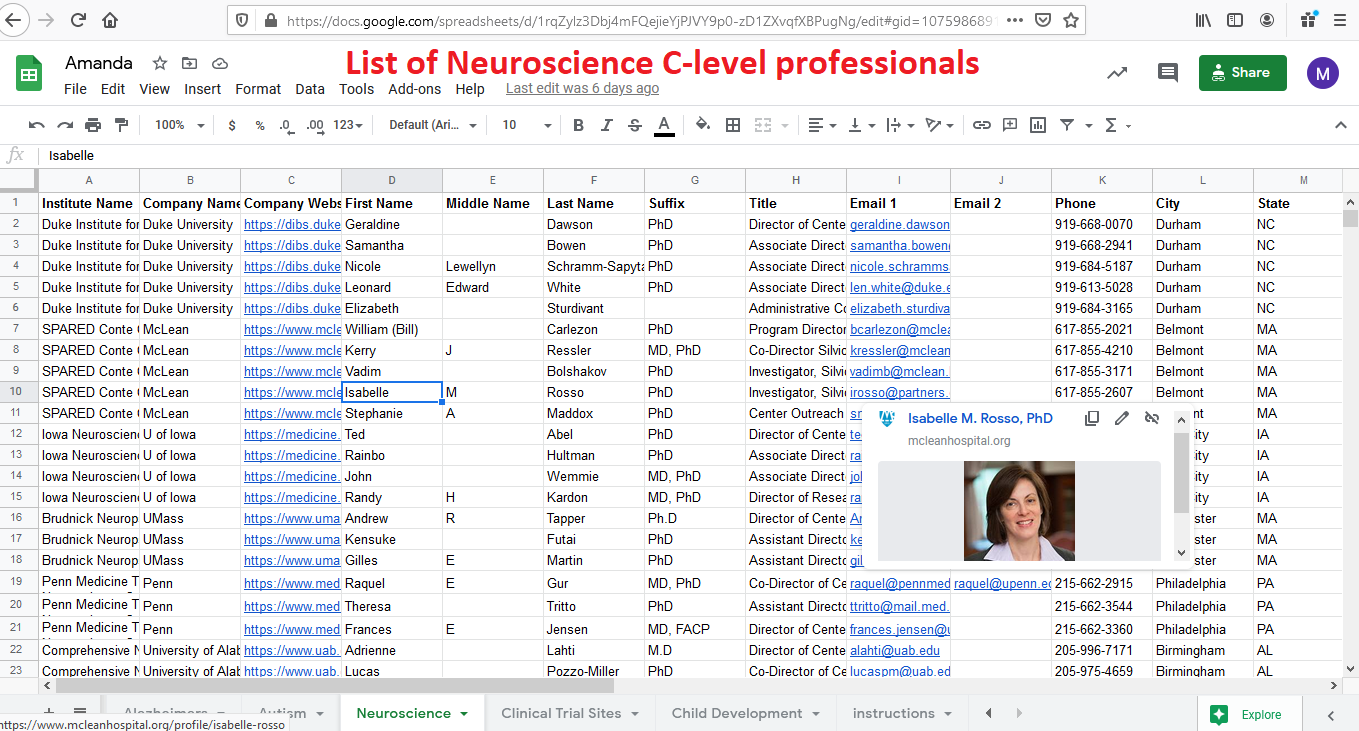Open the Edit menu
This screenshot has height=731, width=1359.
[x=113, y=89]
